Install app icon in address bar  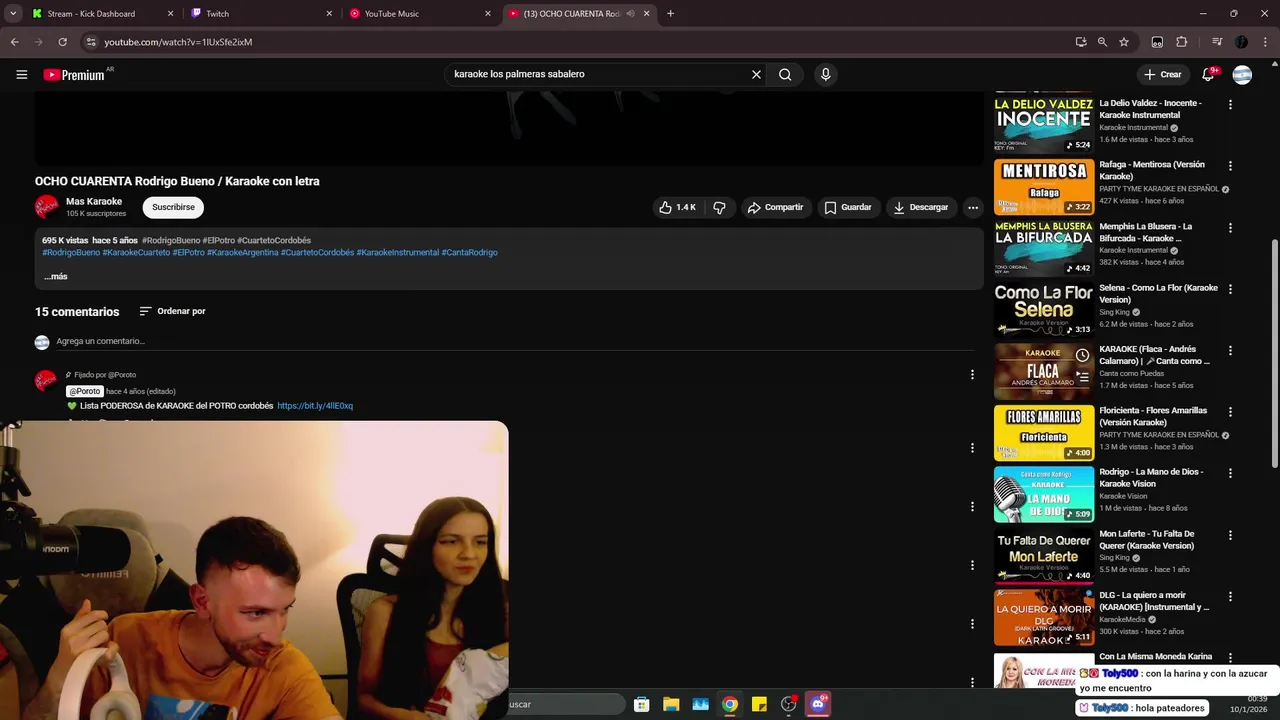click(1081, 42)
